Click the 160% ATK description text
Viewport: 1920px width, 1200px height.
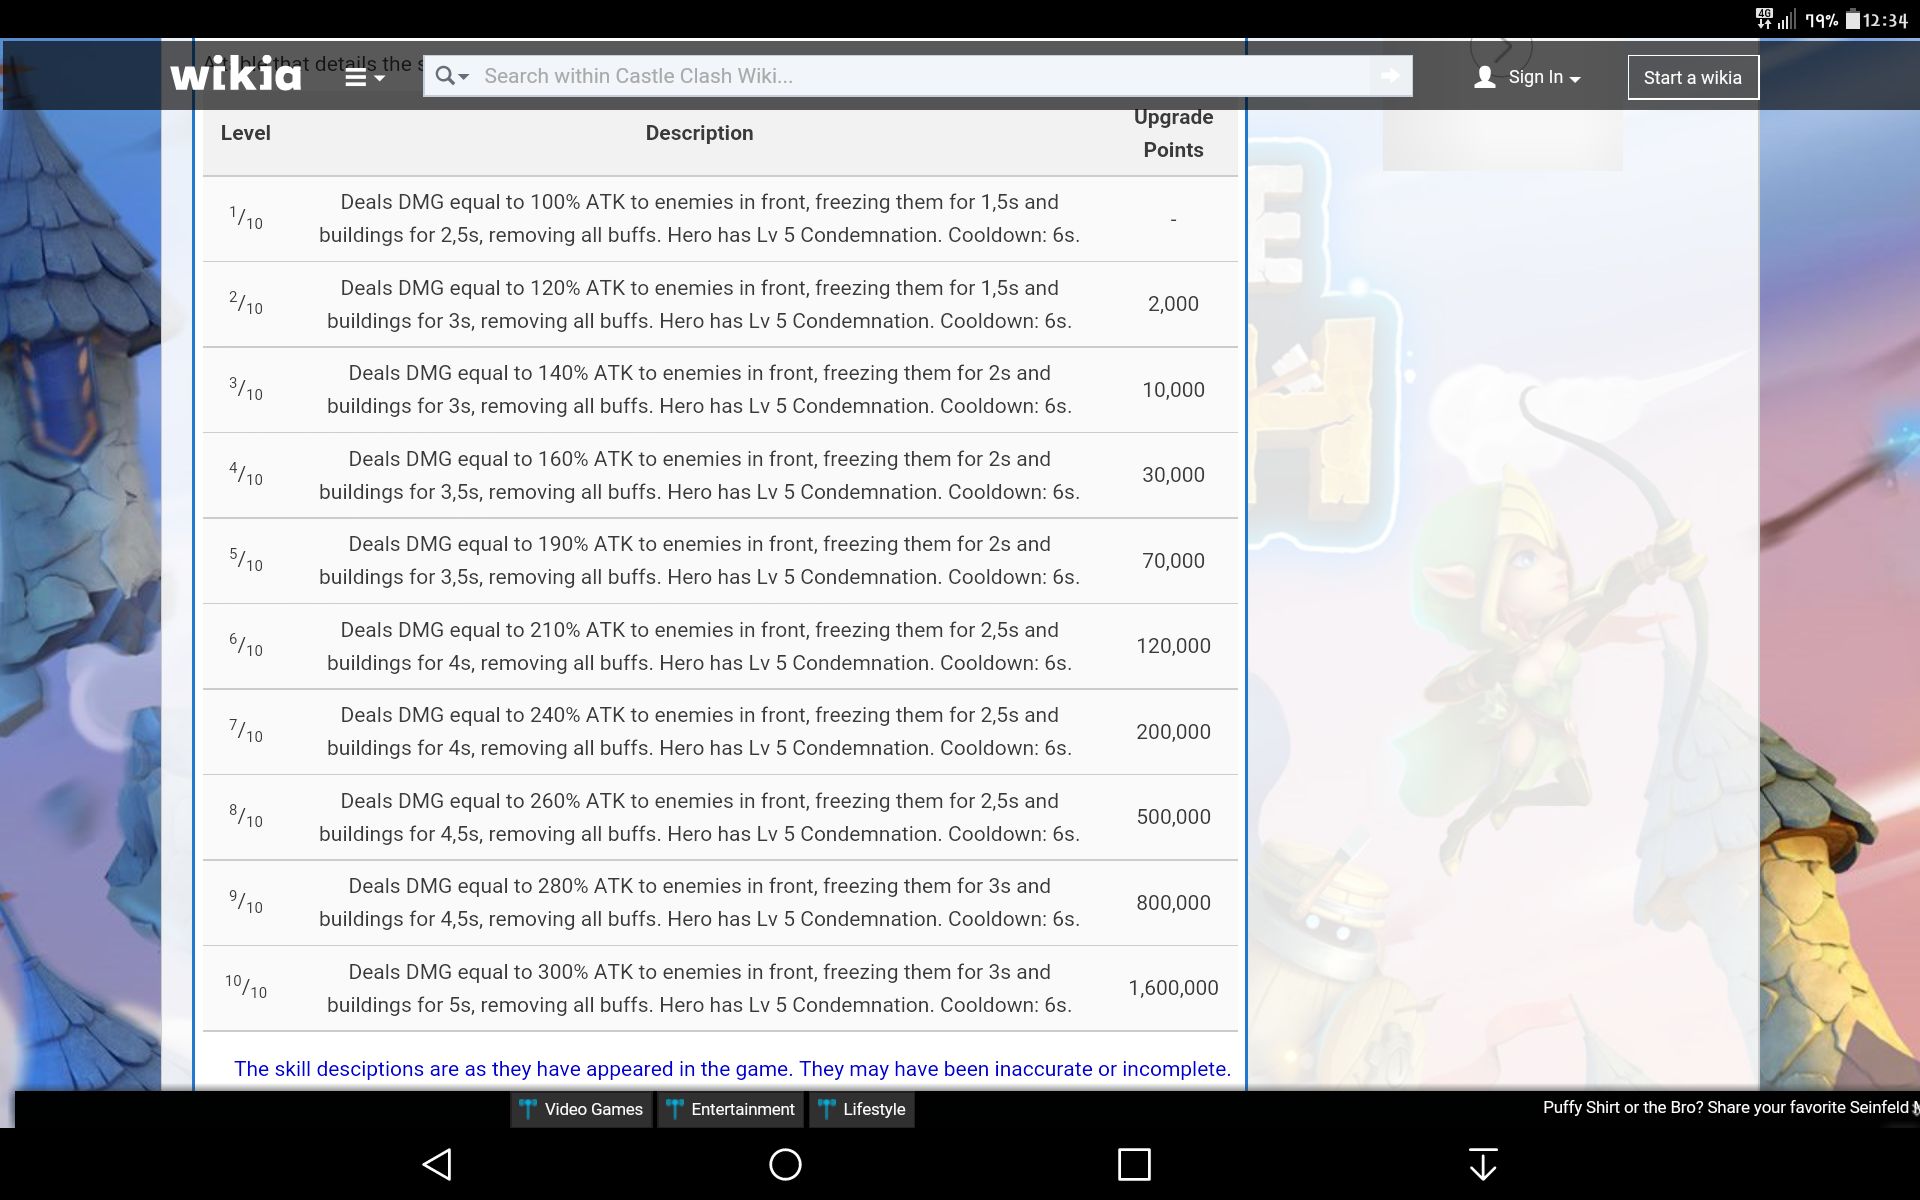[x=699, y=475]
